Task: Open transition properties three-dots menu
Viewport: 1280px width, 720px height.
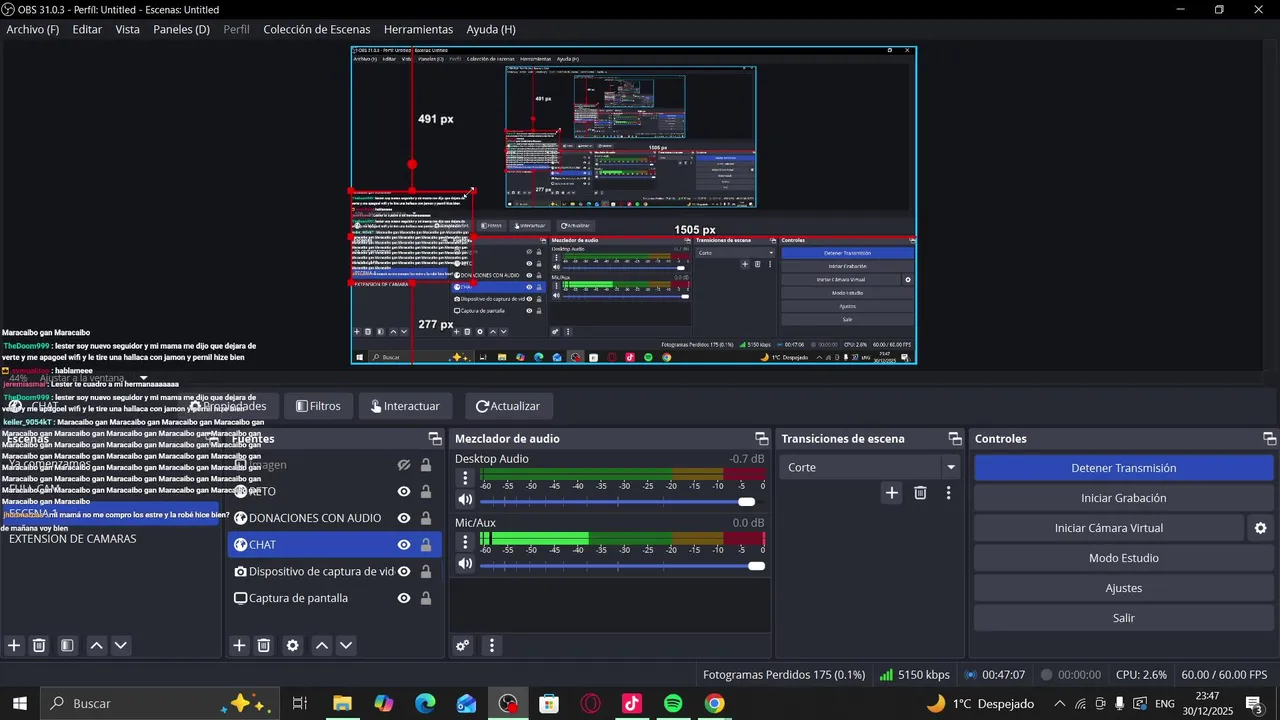Action: (x=948, y=493)
